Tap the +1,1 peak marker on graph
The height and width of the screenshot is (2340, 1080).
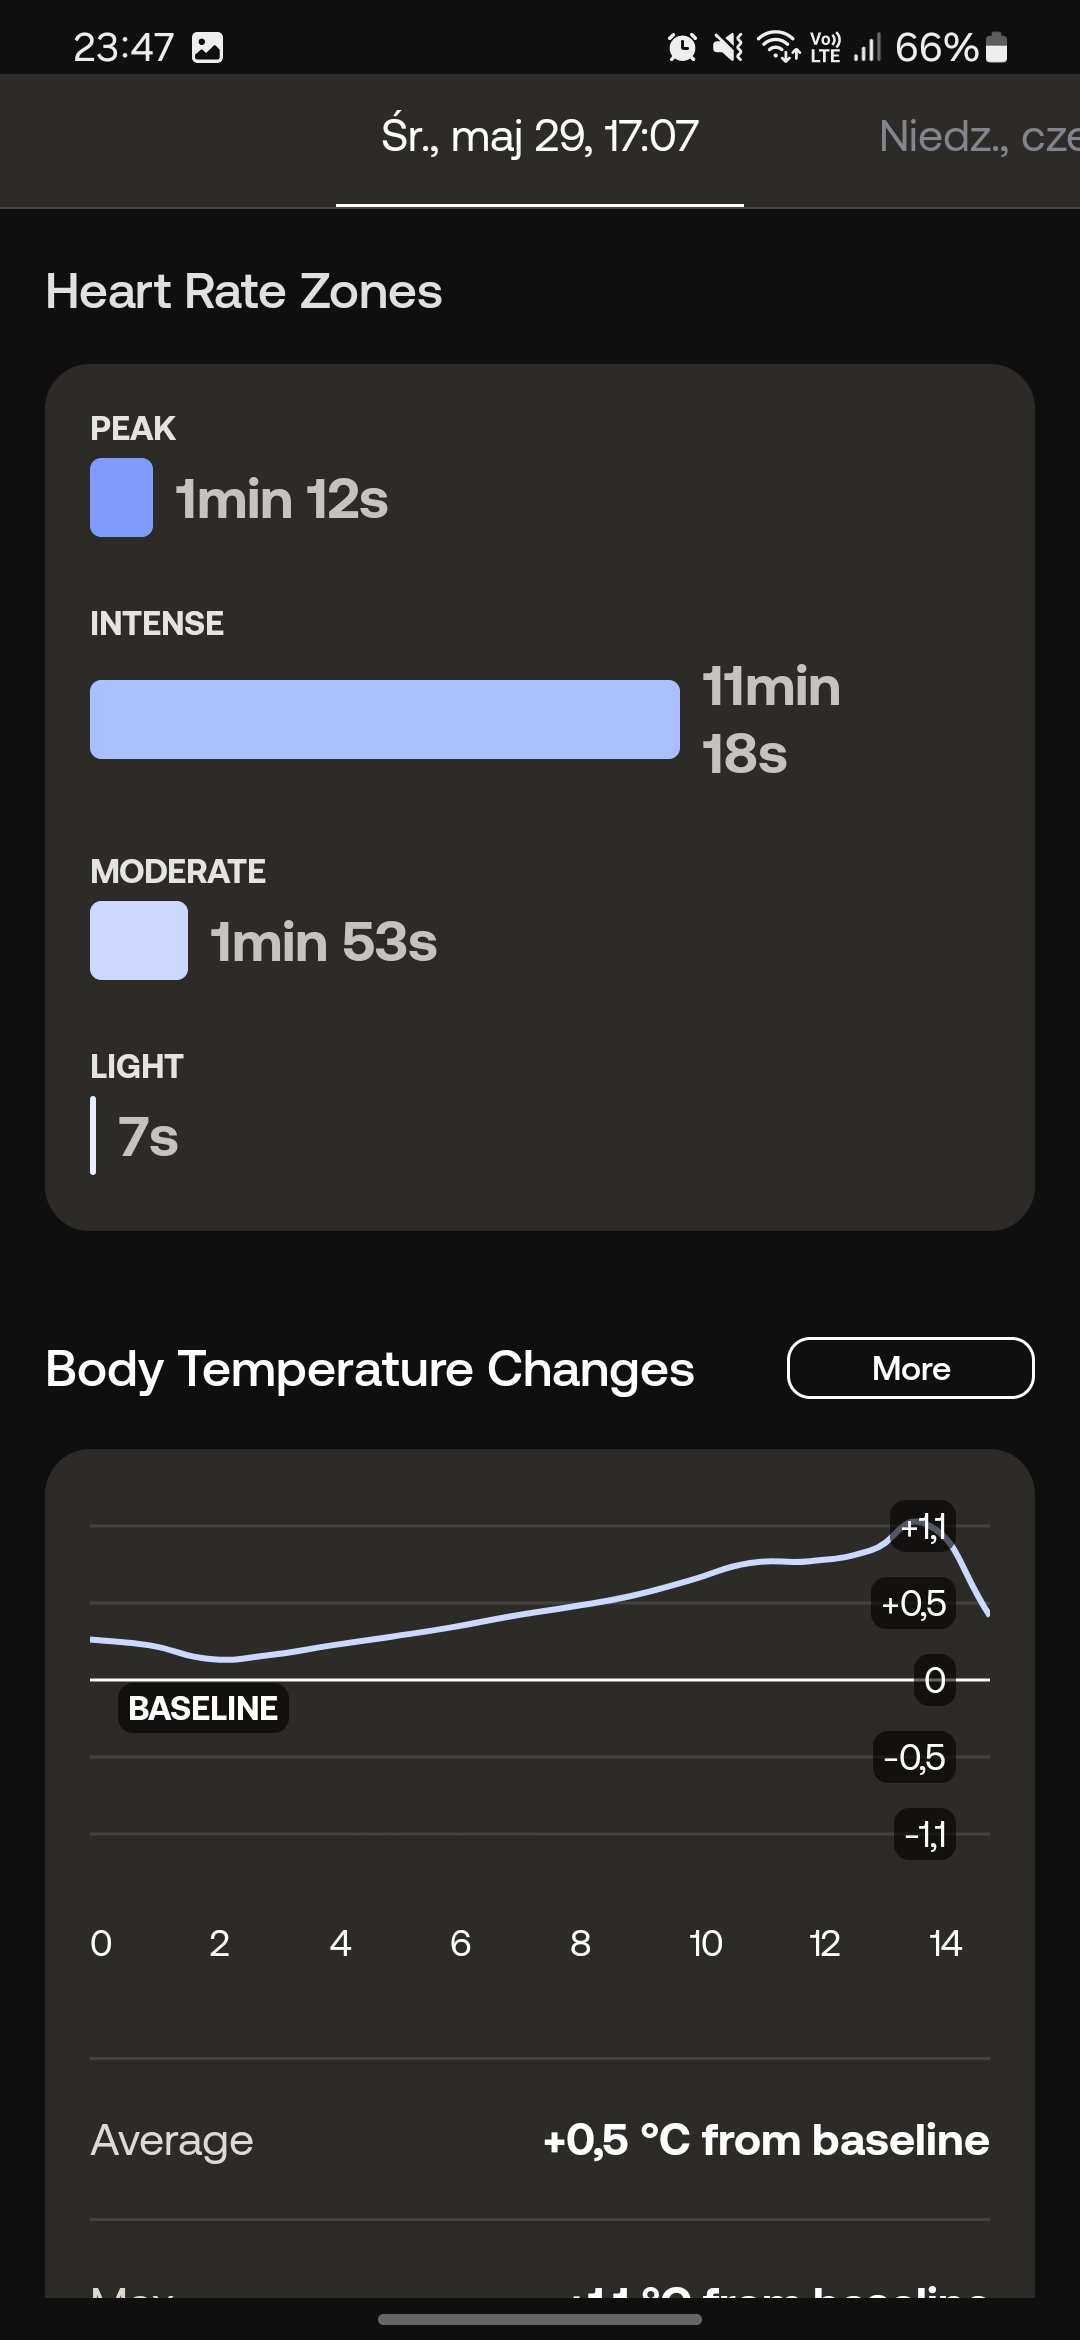[923, 1527]
